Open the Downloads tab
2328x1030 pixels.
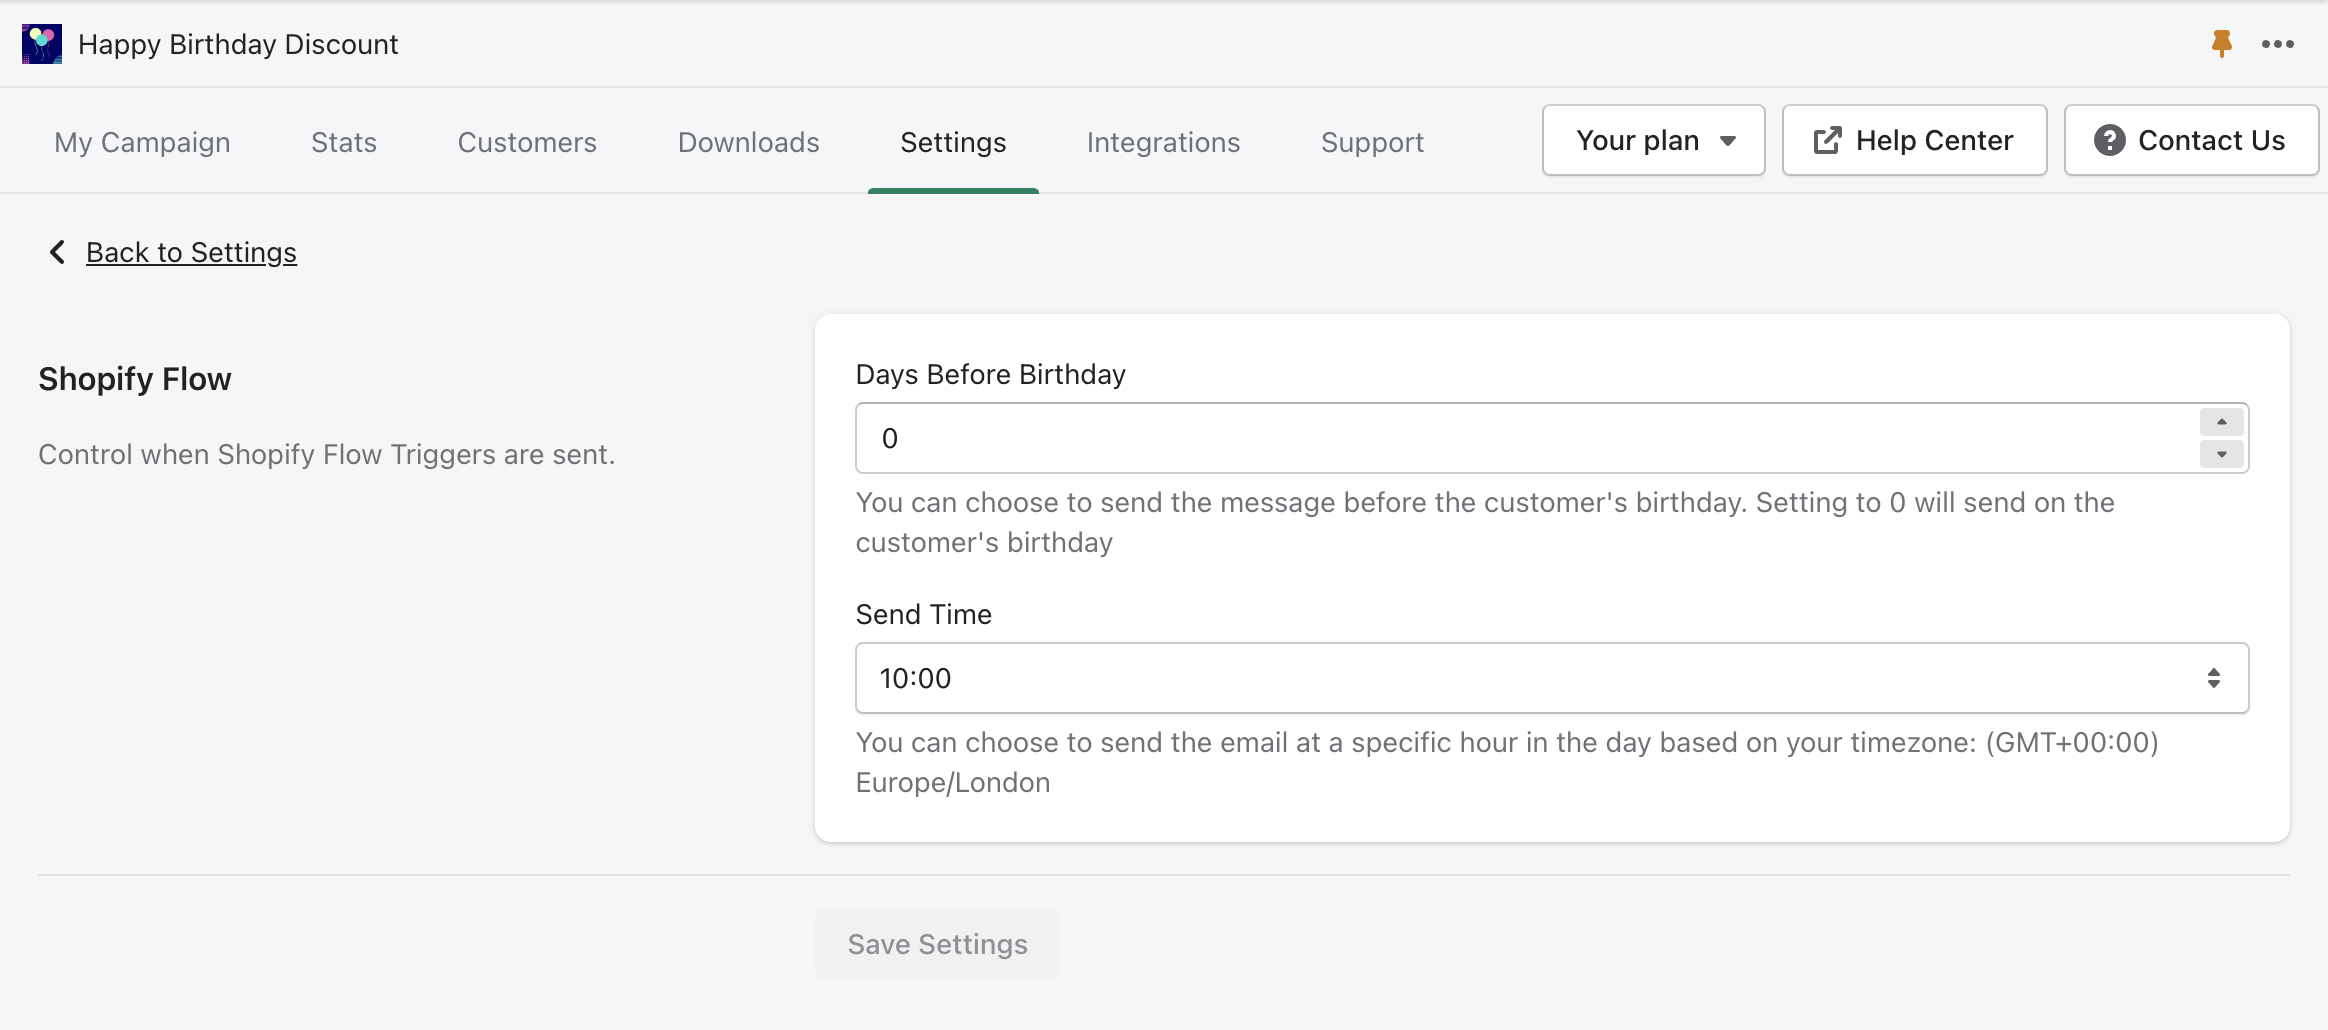[x=748, y=142]
